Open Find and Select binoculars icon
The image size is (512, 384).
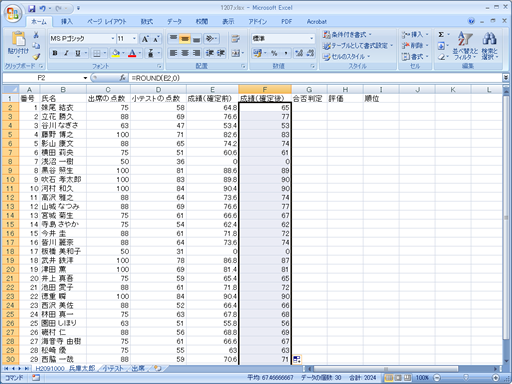coord(489,39)
